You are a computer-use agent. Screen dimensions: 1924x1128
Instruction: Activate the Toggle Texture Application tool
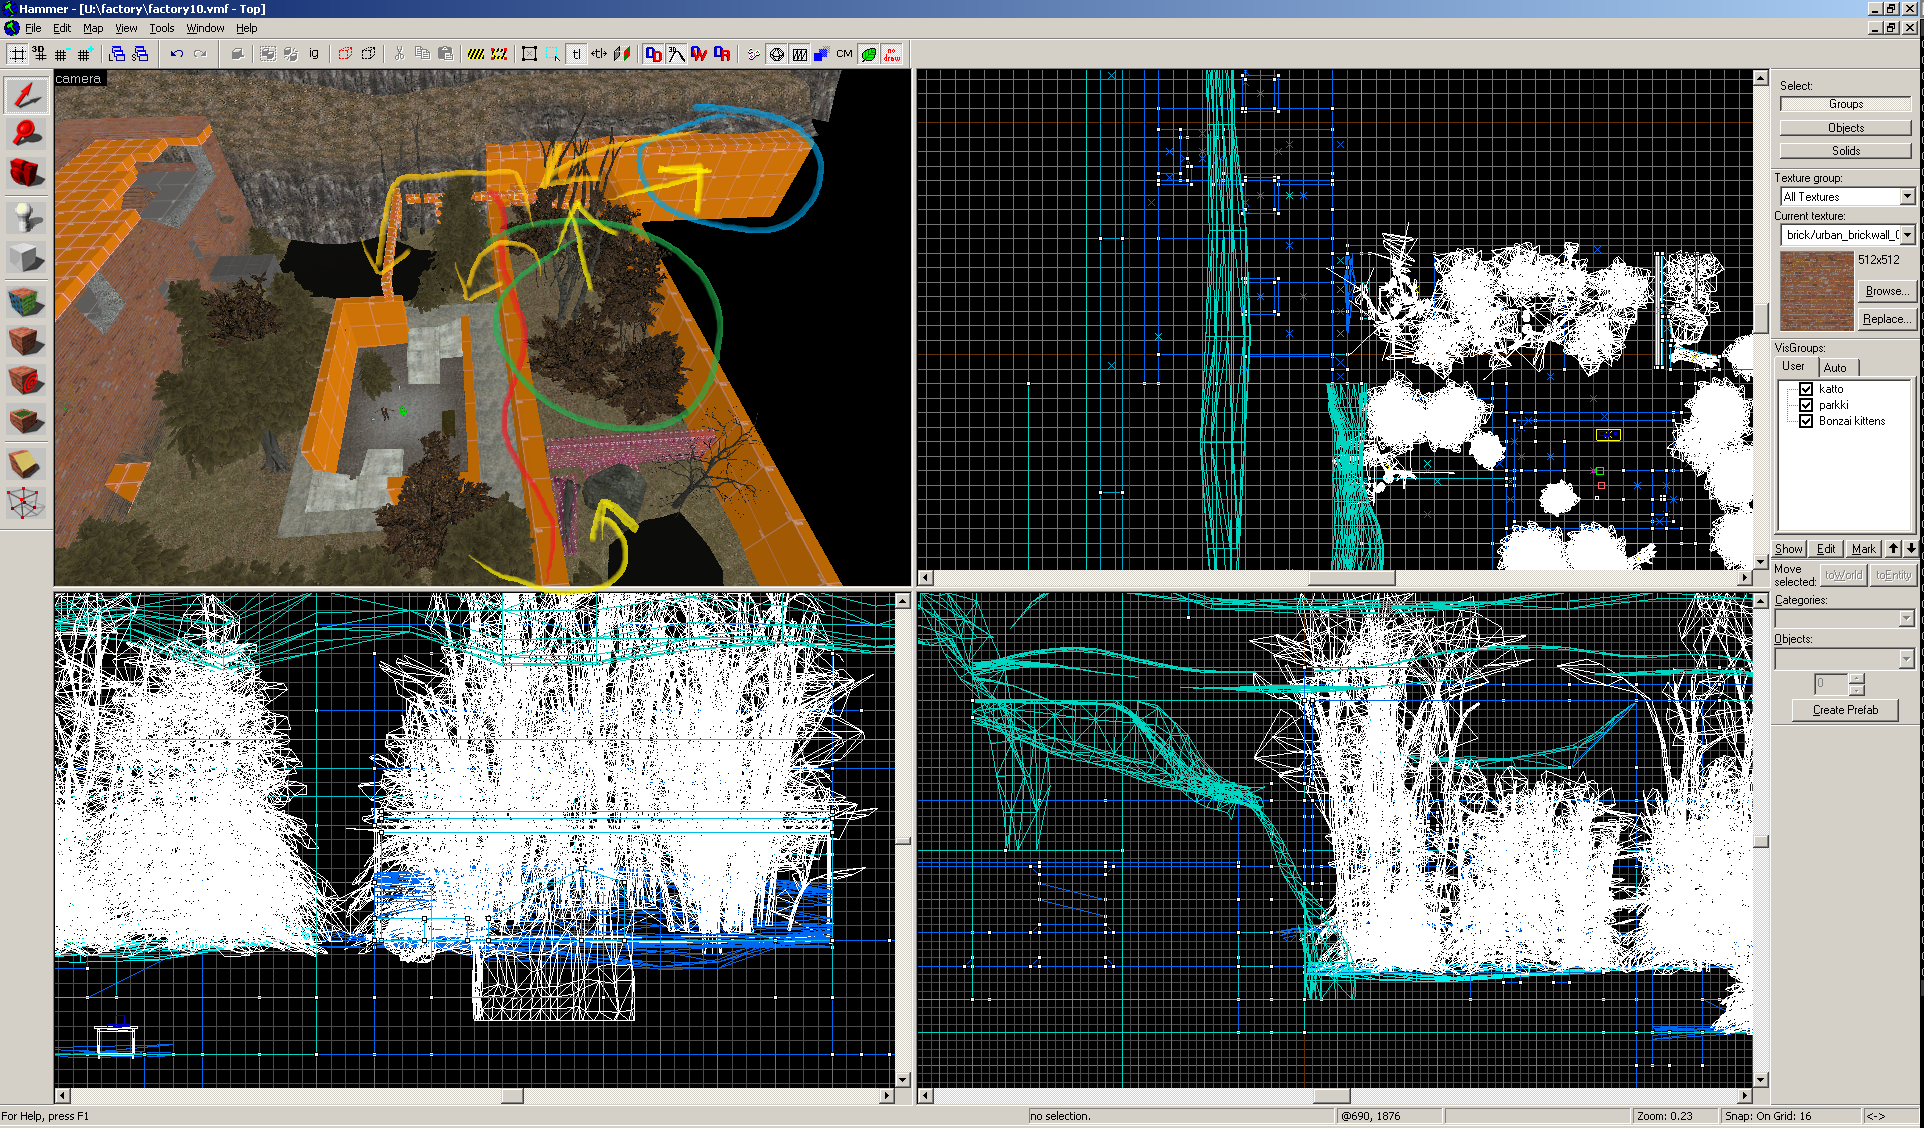[x=26, y=300]
